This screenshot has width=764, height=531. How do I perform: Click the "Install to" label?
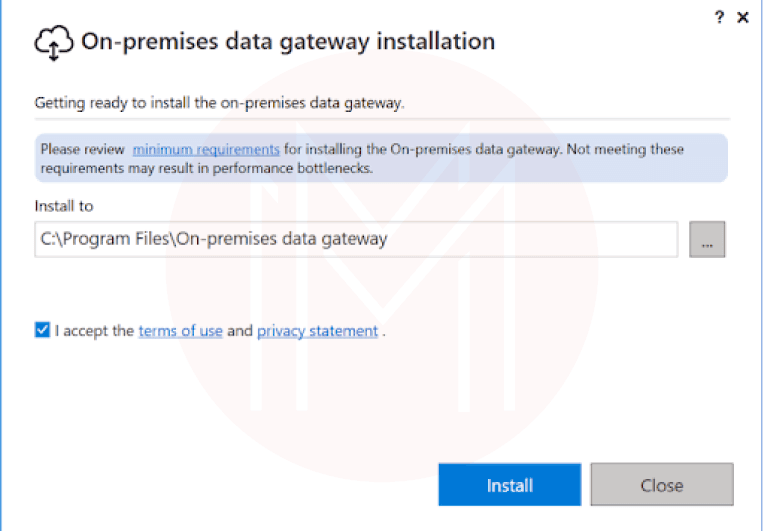click(64, 206)
